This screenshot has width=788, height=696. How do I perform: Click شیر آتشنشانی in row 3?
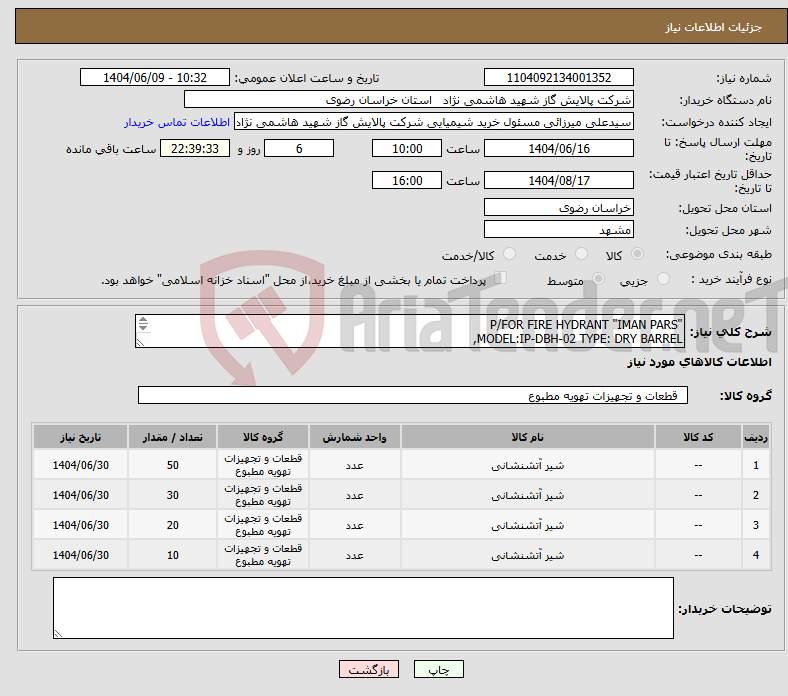tap(528, 525)
